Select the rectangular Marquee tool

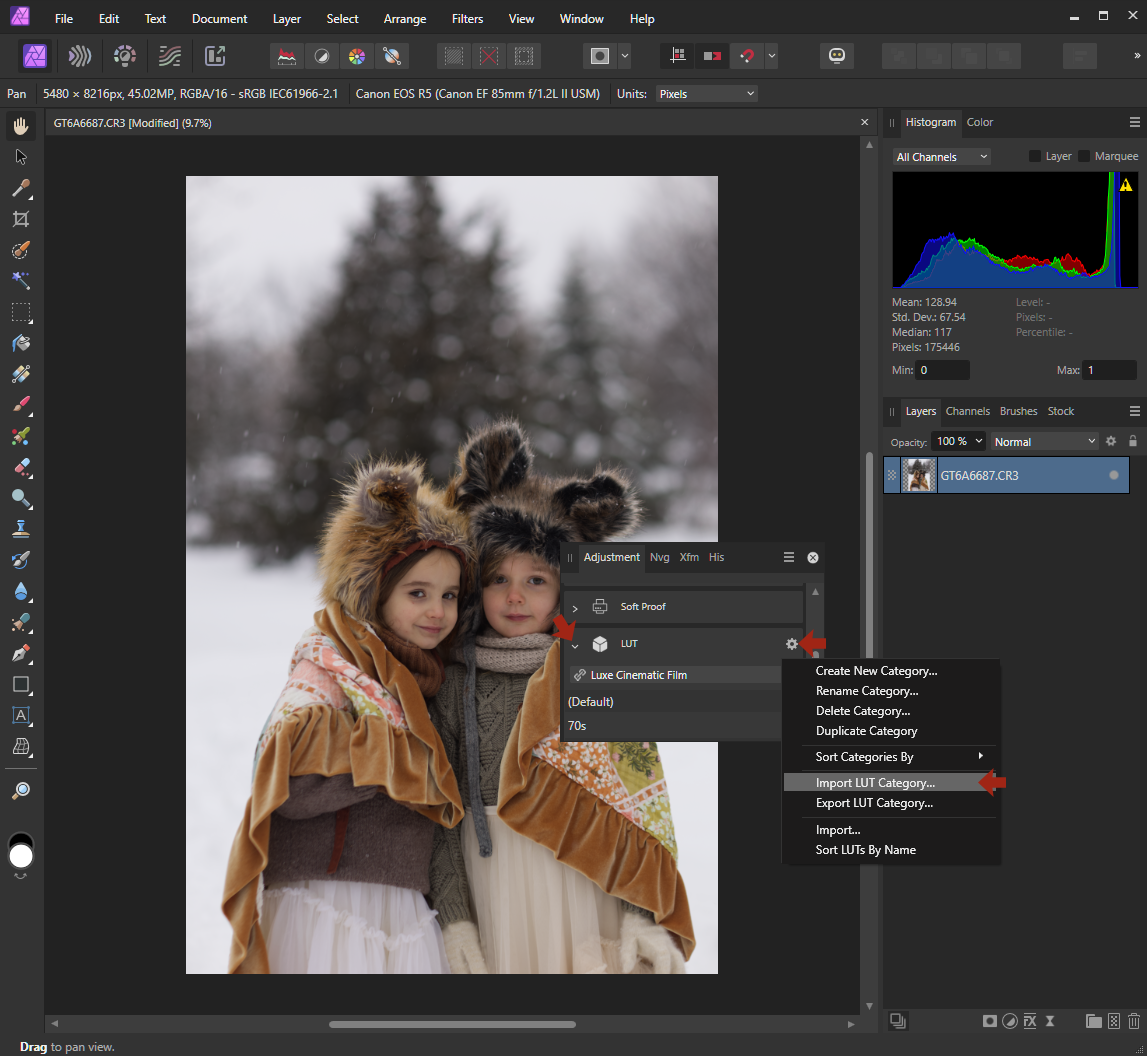(21, 312)
